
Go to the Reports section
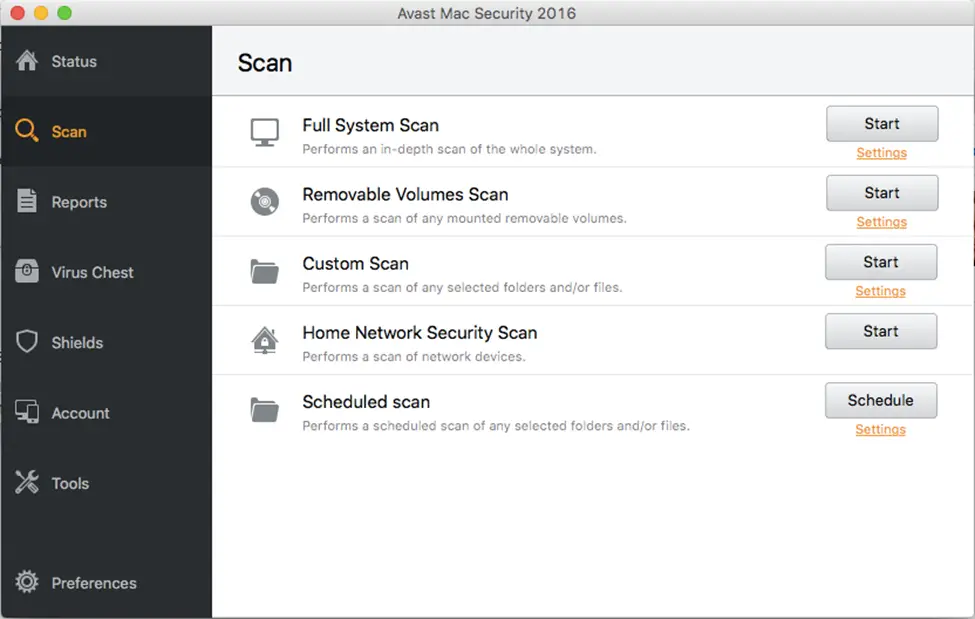tap(106, 202)
